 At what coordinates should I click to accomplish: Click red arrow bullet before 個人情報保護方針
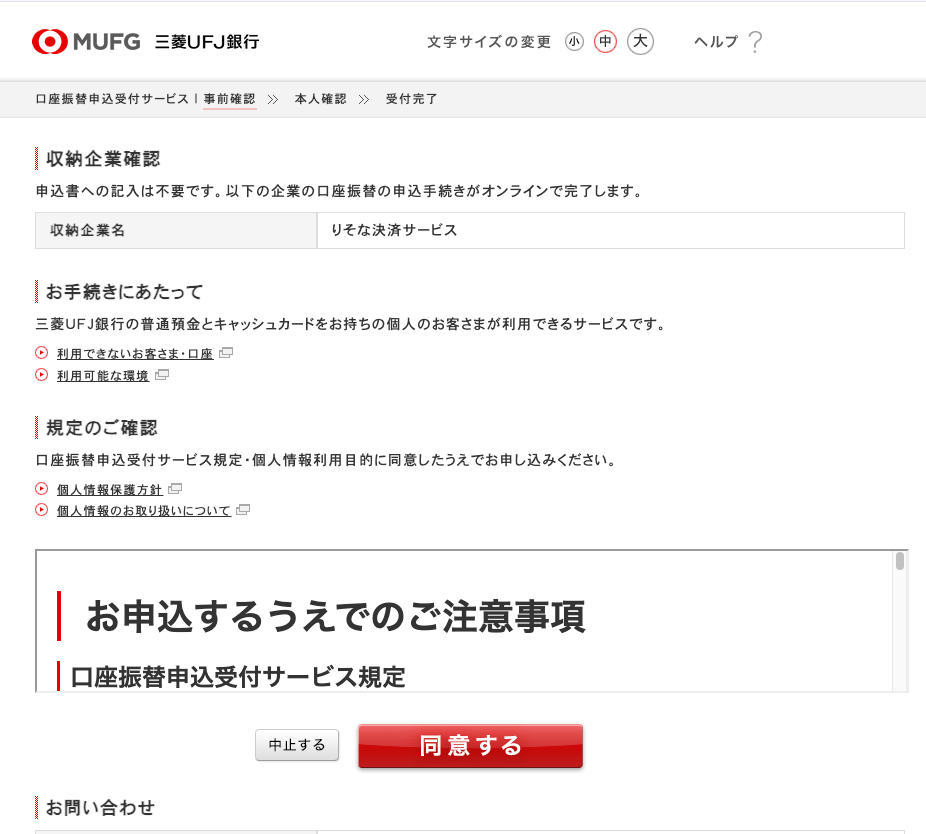point(41,488)
